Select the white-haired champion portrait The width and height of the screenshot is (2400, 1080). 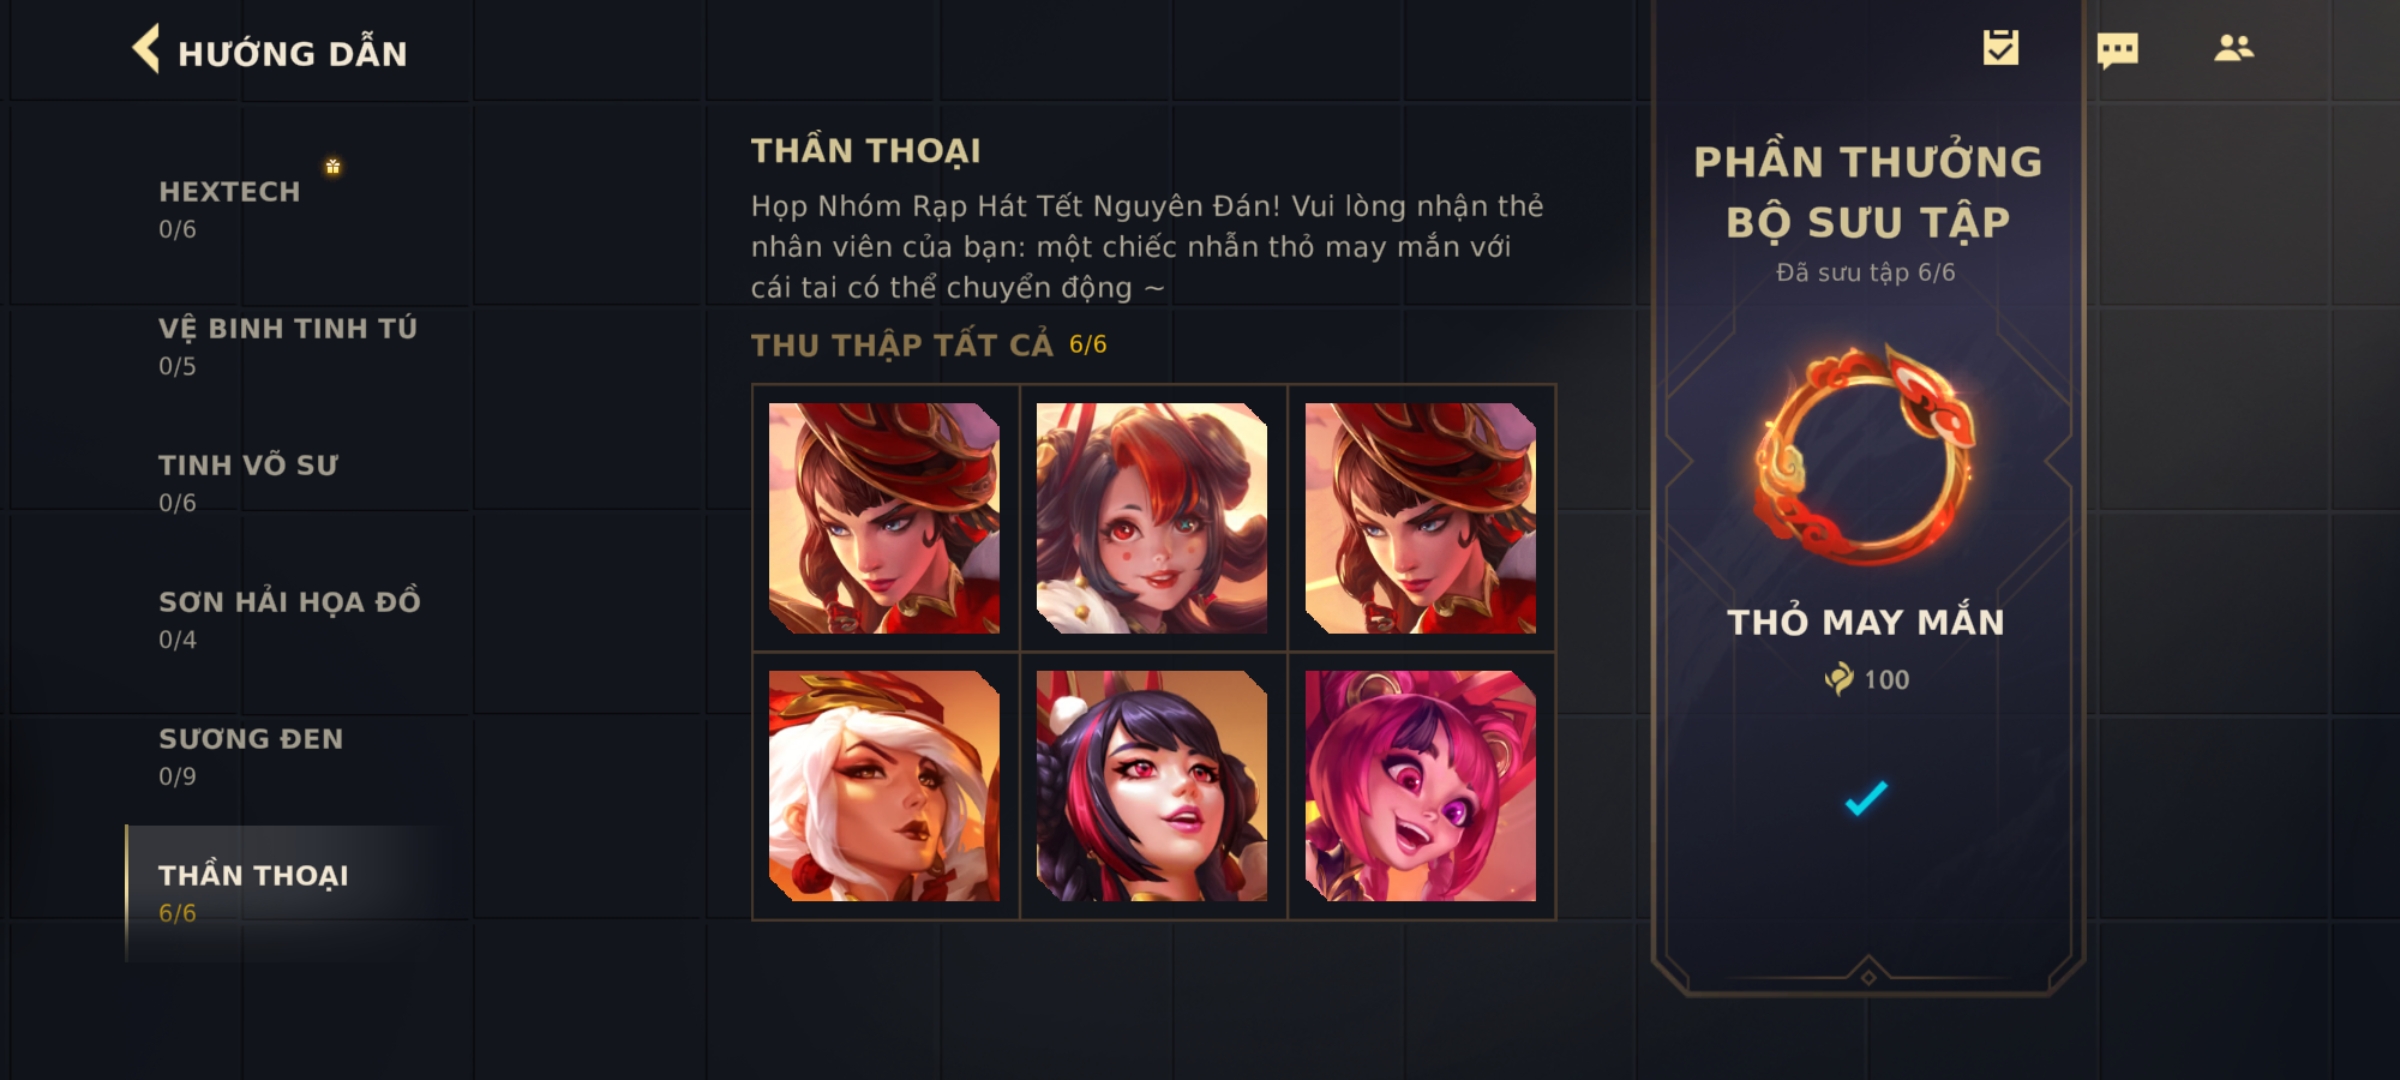coord(884,786)
